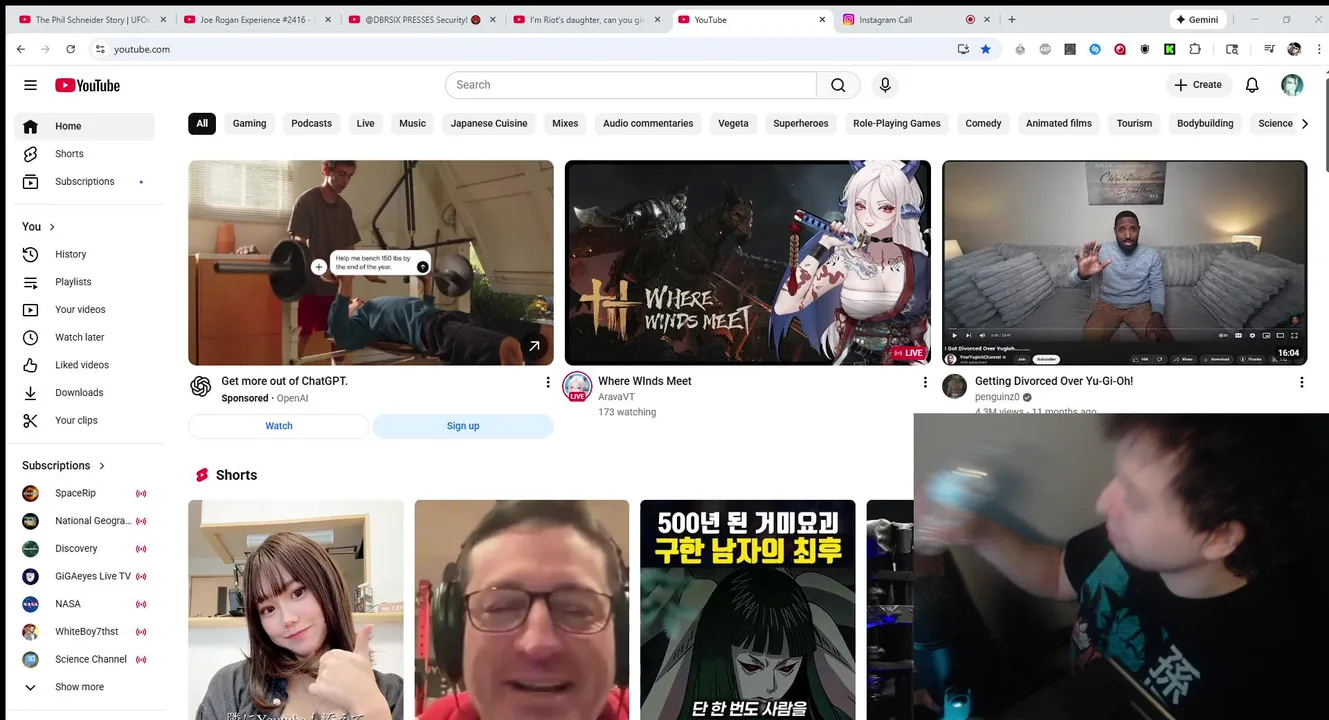Click the magnifier search button
Viewport: 1329px width, 720px height.
pos(838,85)
